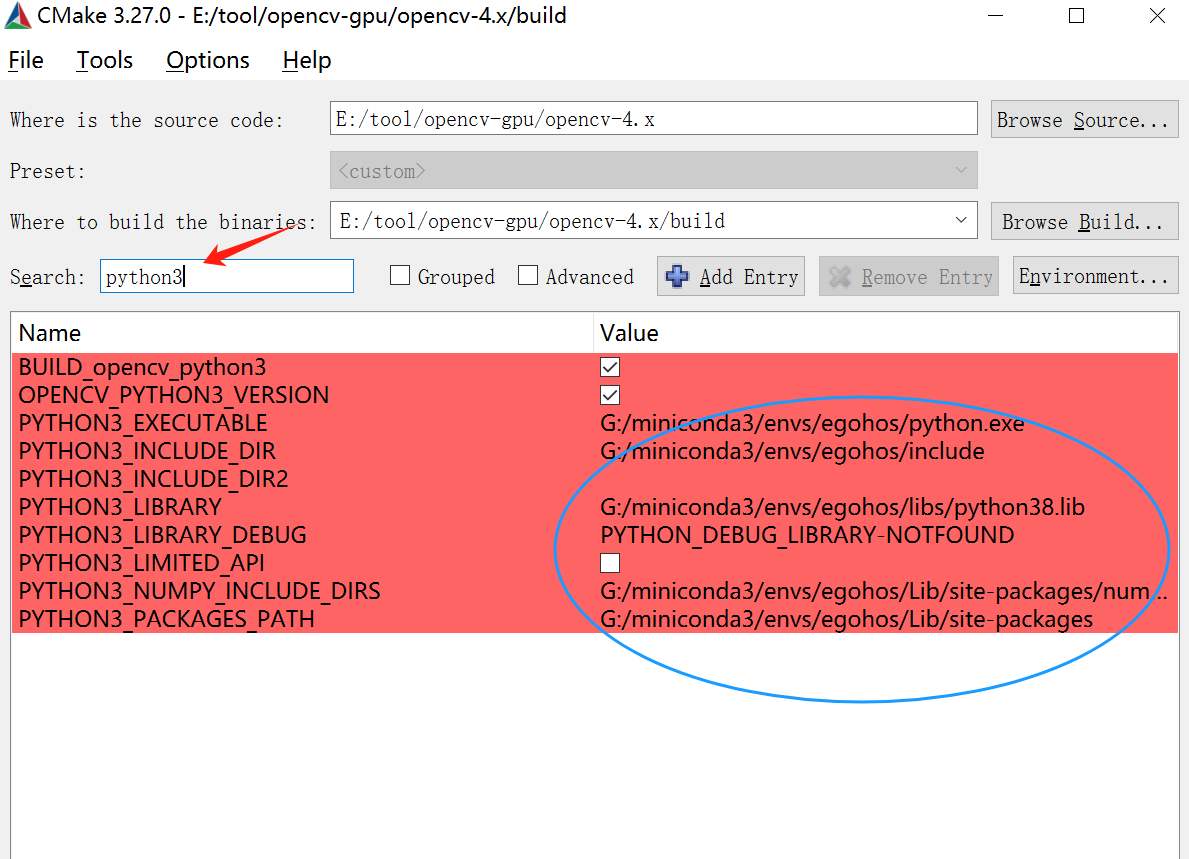
Task: Click the Browse Build button
Action: [x=1084, y=221]
